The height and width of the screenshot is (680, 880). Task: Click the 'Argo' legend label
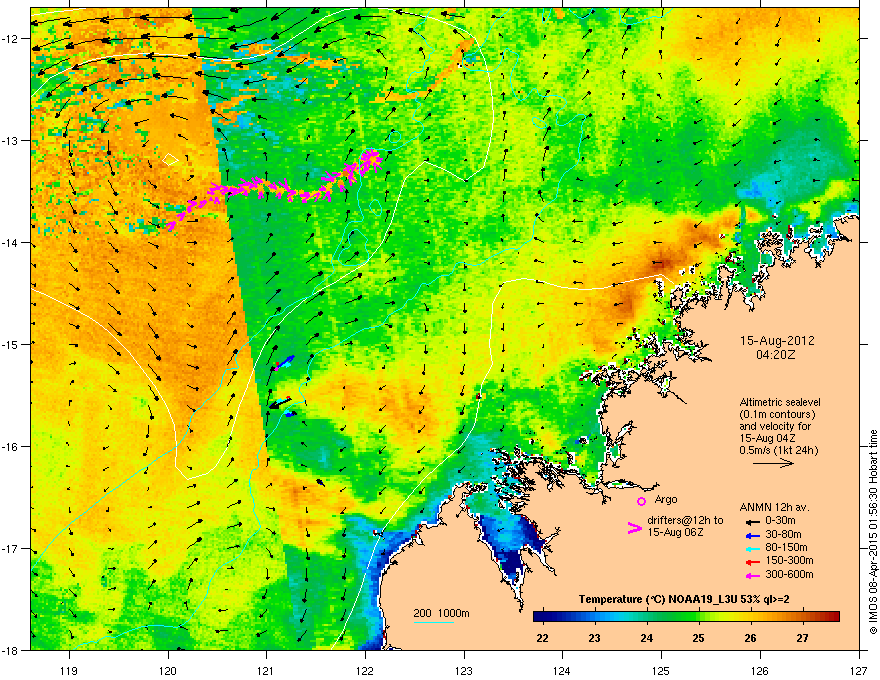click(x=666, y=499)
